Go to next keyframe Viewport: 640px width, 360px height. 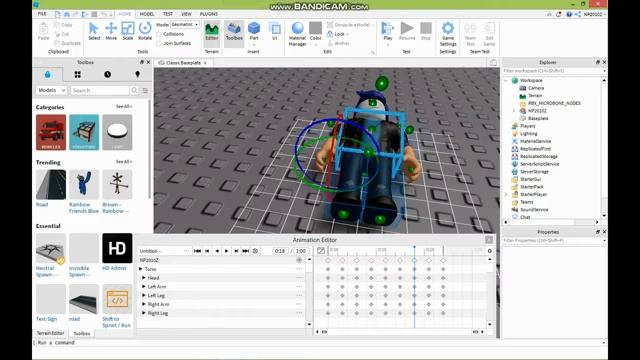click(236, 251)
